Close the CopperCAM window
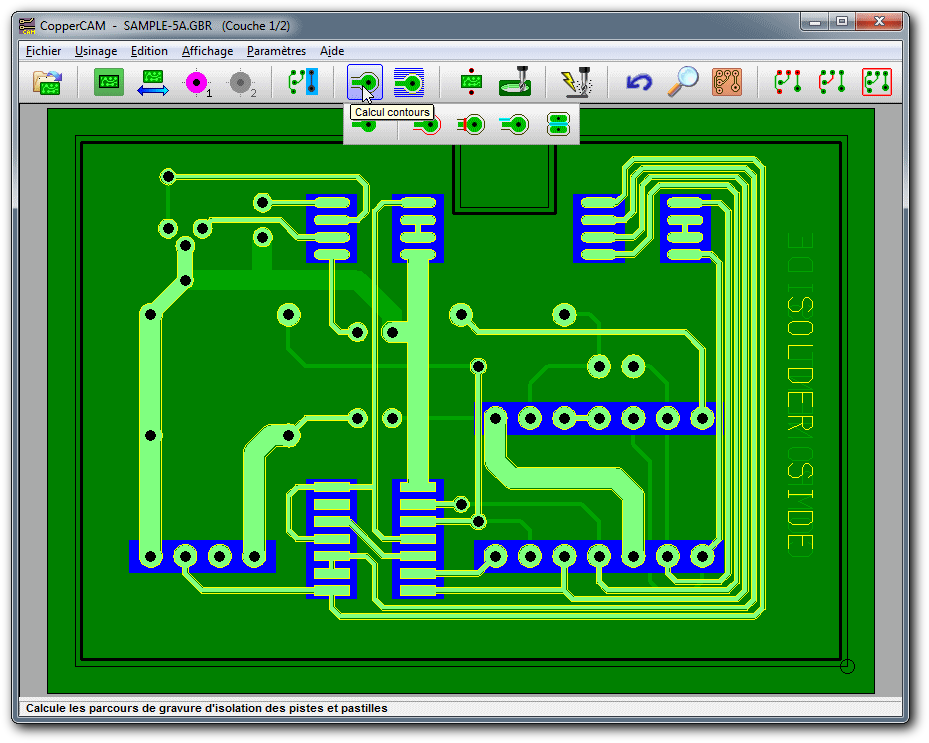 point(879,22)
